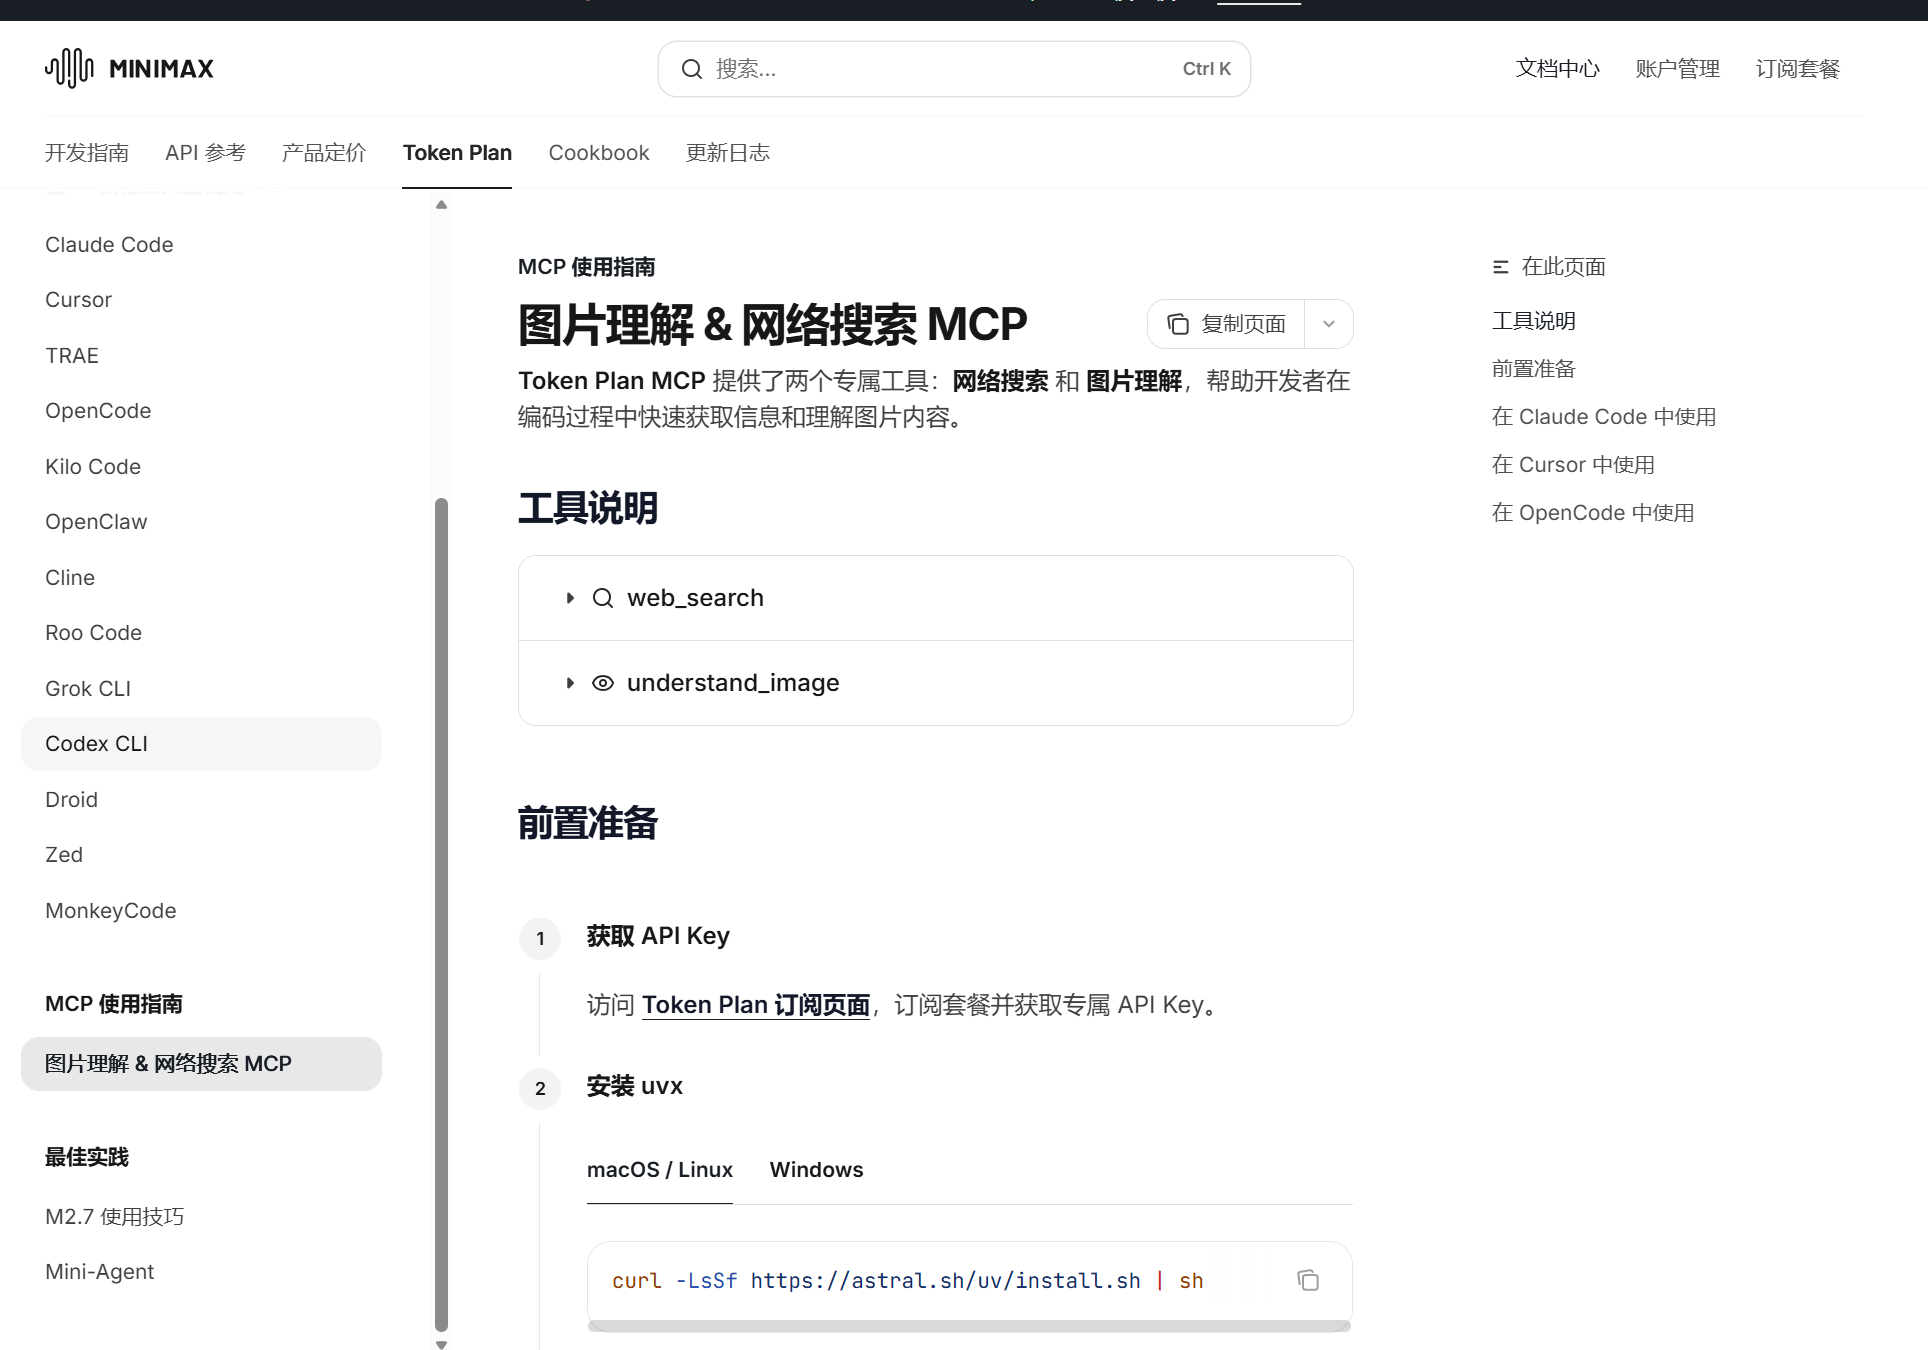
Task: Expand the web_search tool section
Action: point(570,598)
